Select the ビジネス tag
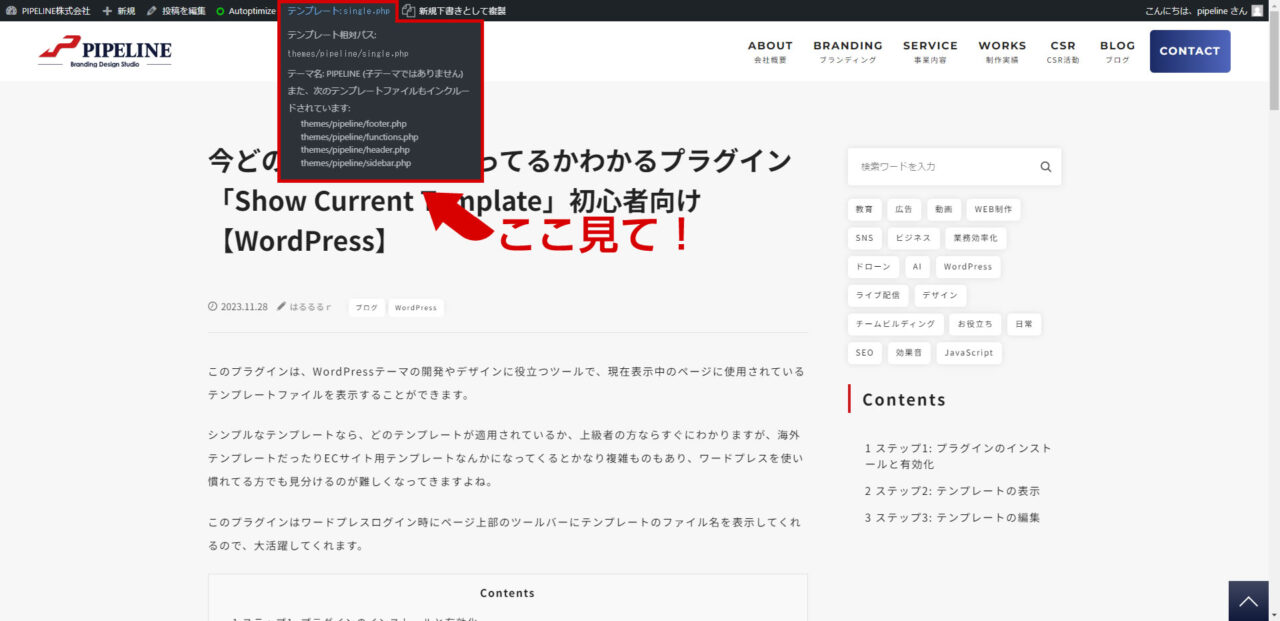Screen dimensions: 1280x621 click(x=912, y=238)
